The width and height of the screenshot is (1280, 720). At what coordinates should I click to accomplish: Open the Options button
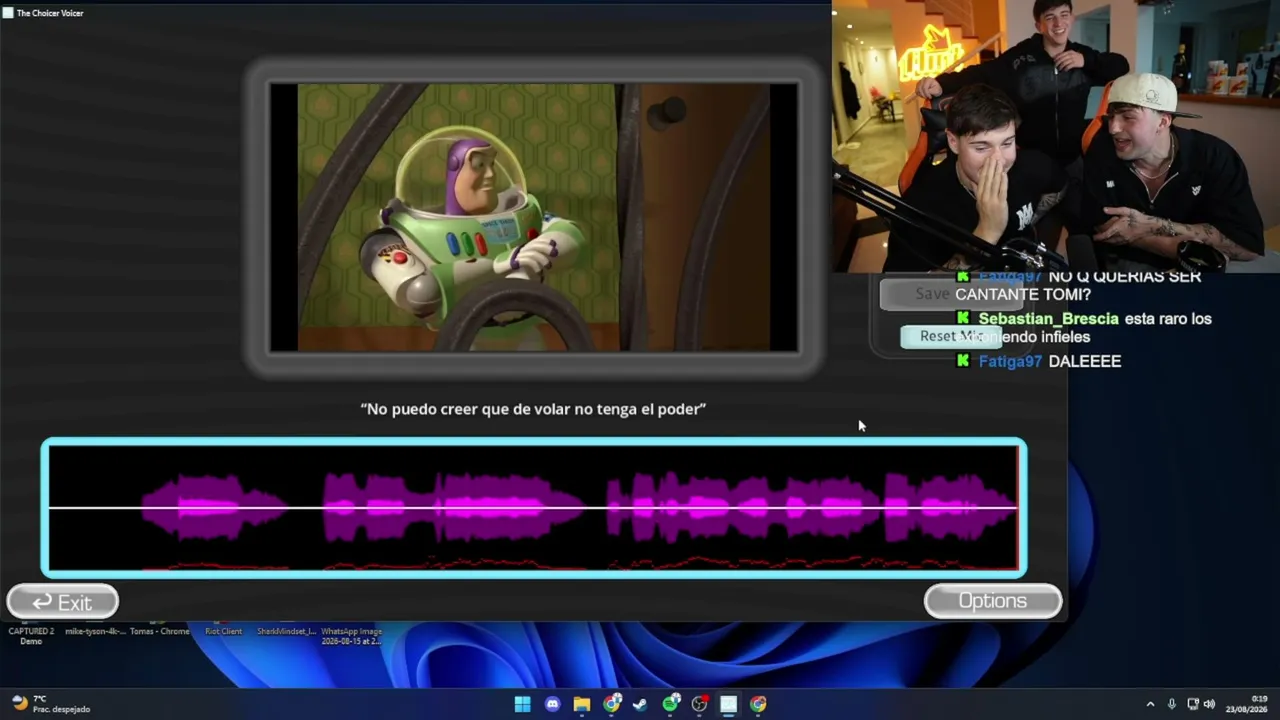(992, 601)
